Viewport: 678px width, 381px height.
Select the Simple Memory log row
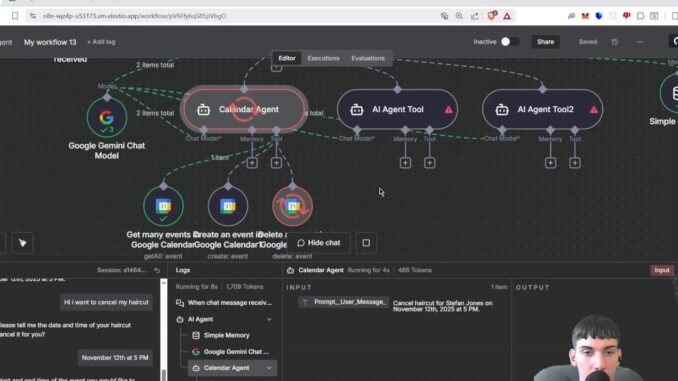click(x=227, y=336)
